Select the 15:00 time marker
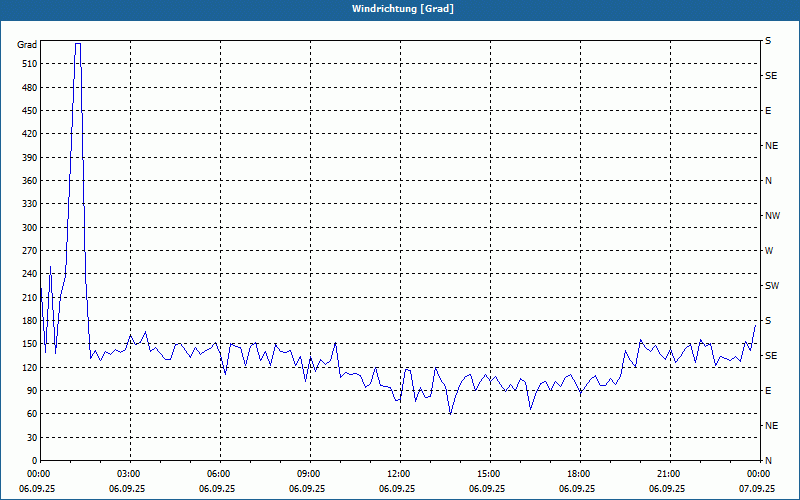 point(490,473)
